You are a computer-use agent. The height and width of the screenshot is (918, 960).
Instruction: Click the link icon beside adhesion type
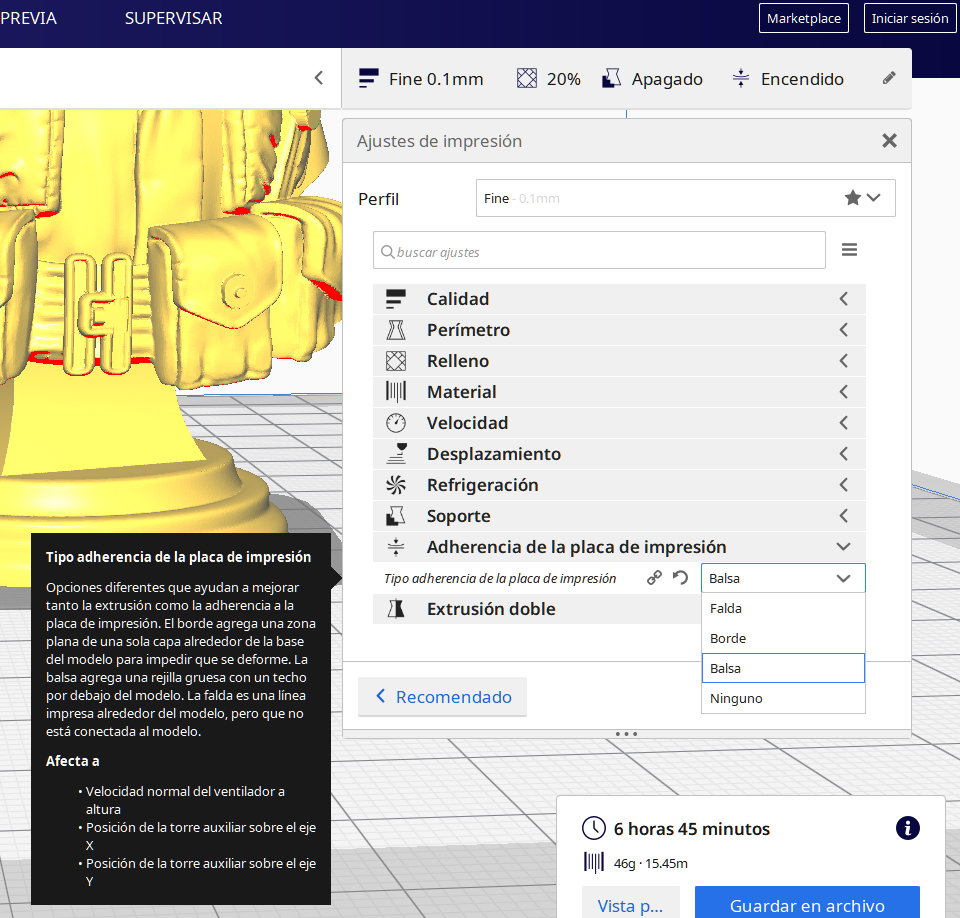(x=654, y=578)
